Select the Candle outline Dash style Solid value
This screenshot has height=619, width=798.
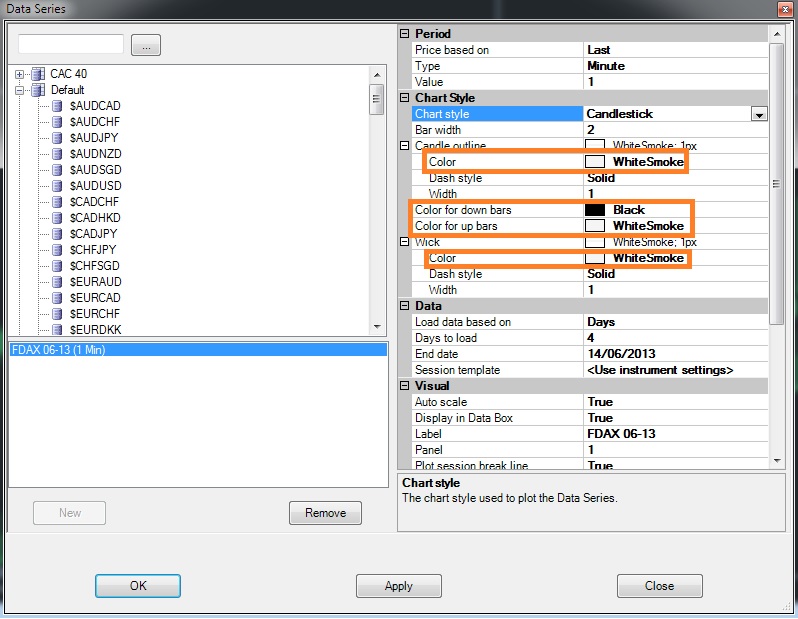[x=675, y=178]
